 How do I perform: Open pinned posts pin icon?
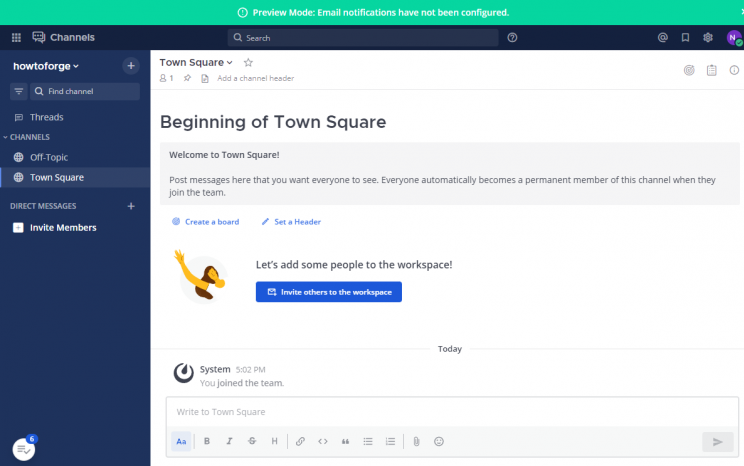coord(187,78)
